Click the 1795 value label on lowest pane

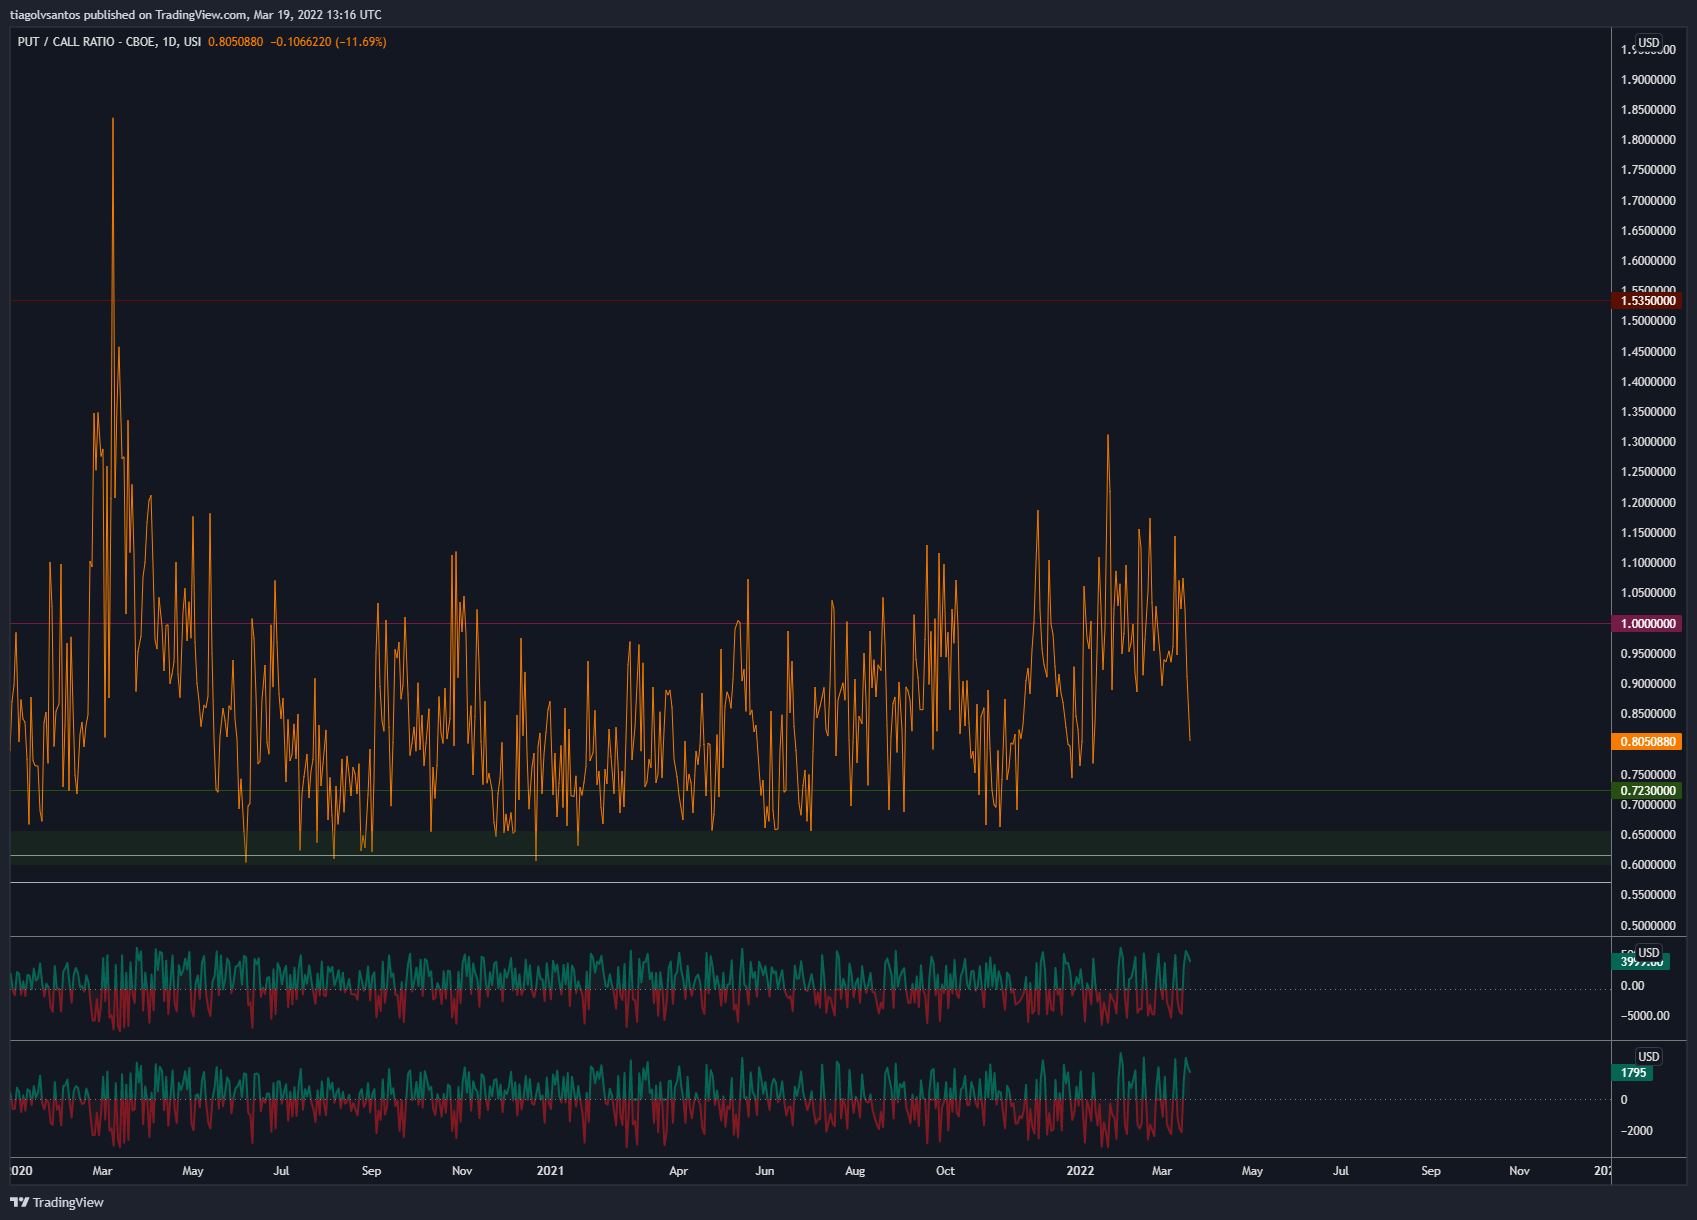1634,1072
